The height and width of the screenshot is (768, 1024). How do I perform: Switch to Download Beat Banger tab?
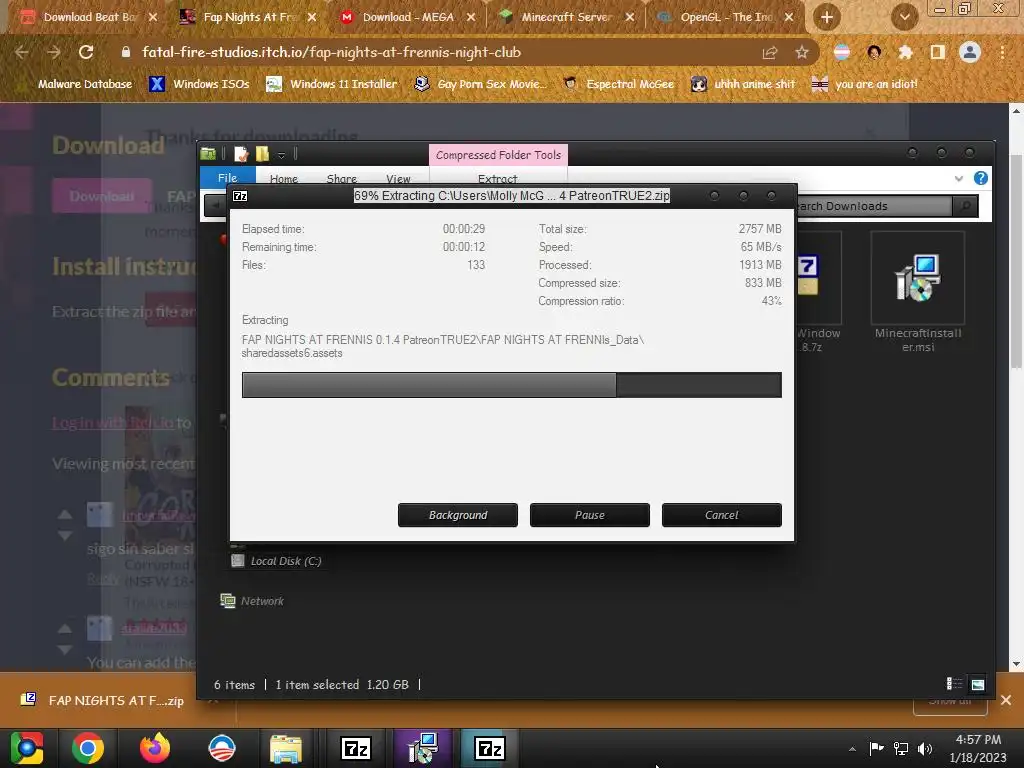[88, 17]
